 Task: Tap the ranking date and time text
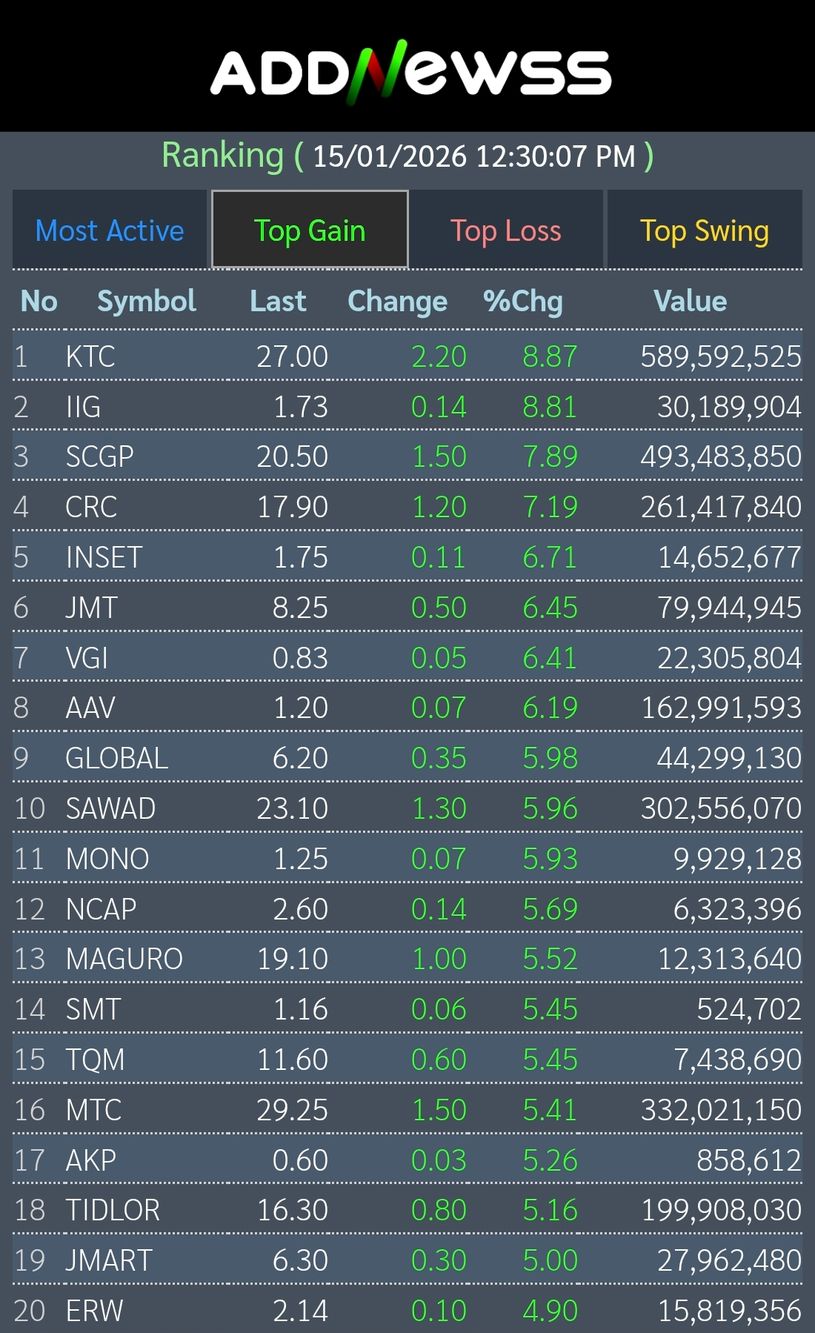[x=475, y=156]
